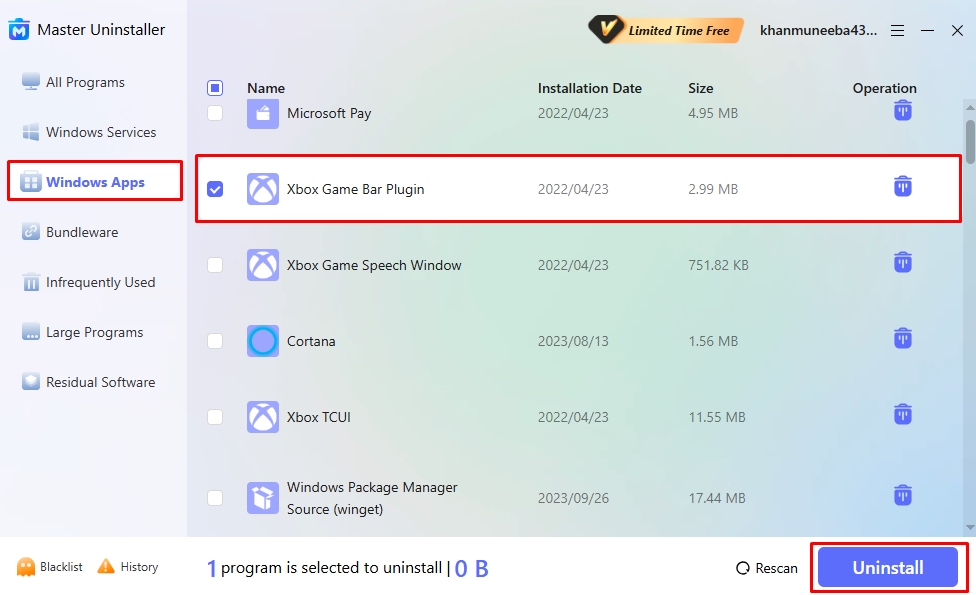Open All Programs section

pyautogui.click(x=85, y=82)
